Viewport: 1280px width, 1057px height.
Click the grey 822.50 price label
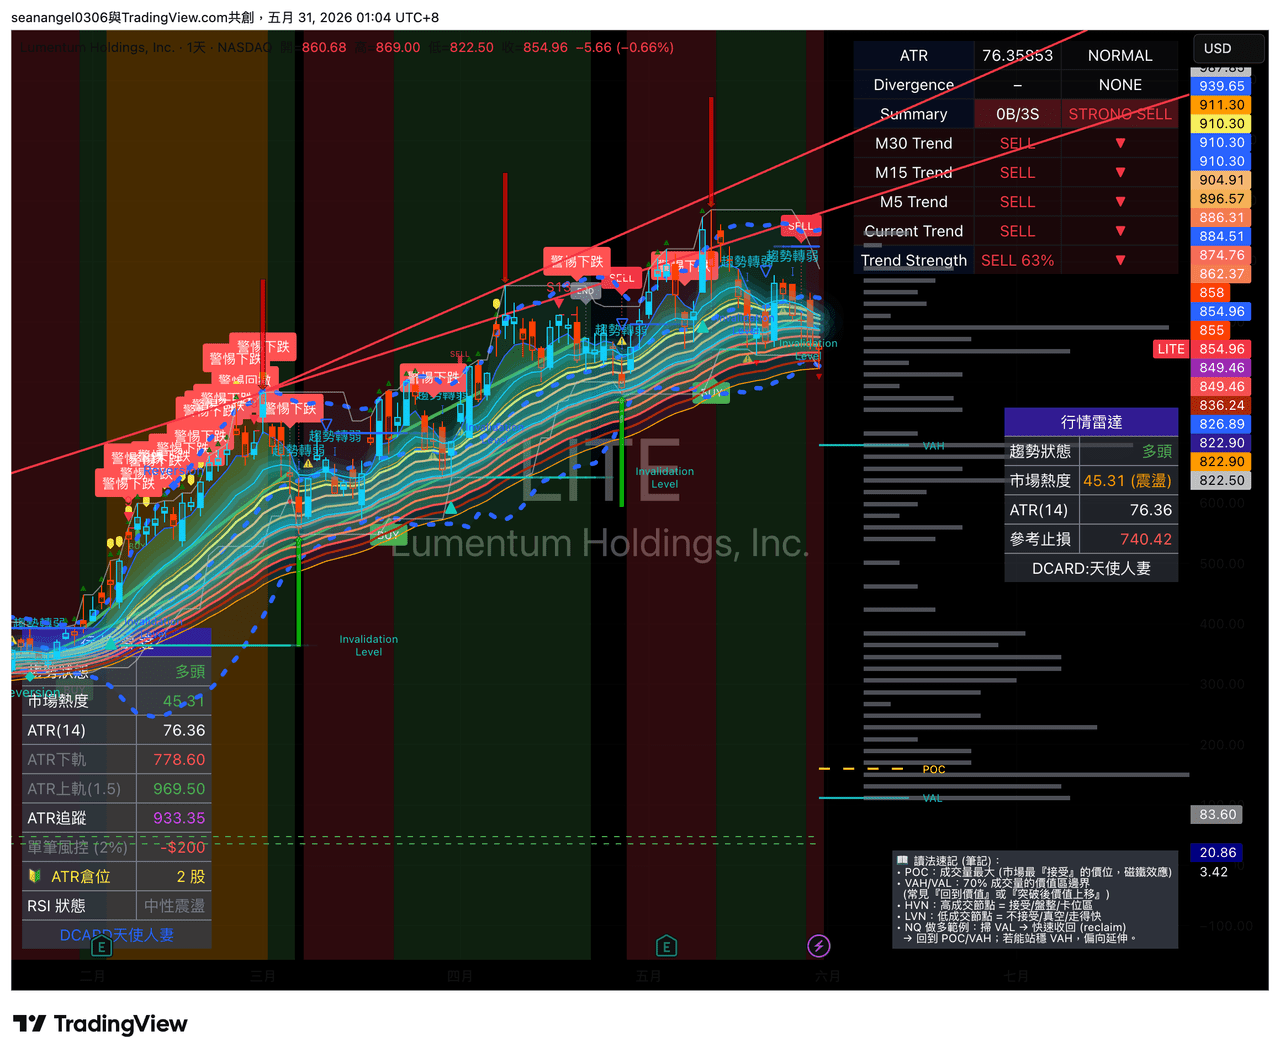coord(1221,480)
